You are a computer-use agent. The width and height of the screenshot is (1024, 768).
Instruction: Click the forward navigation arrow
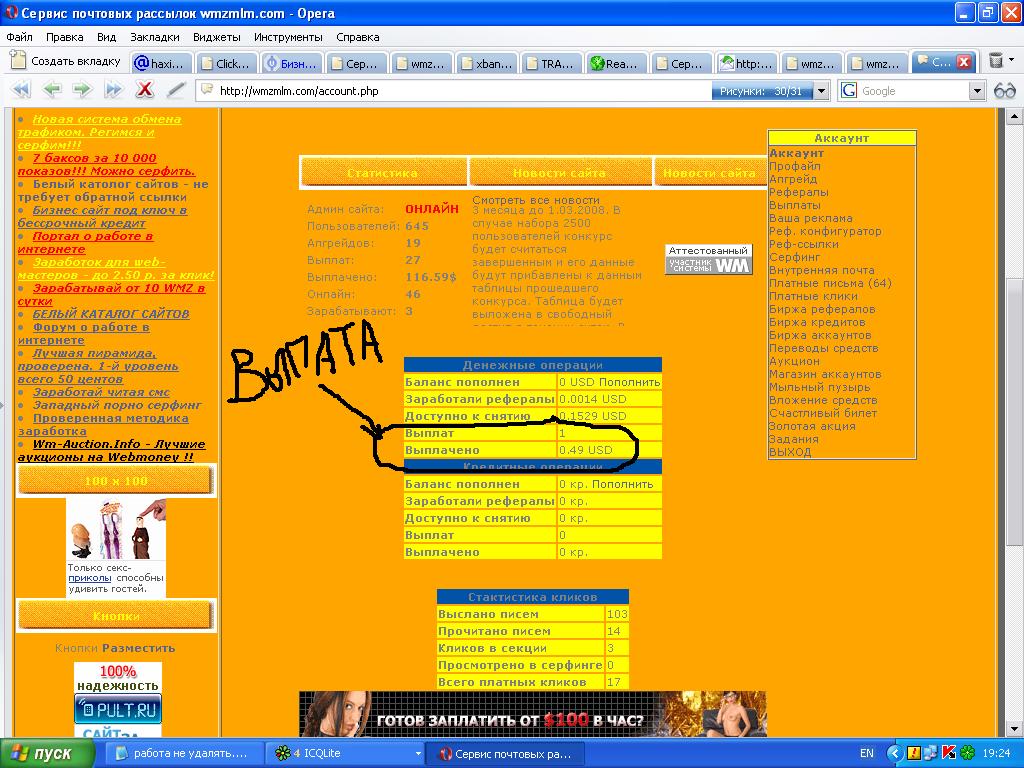click(82, 90)
